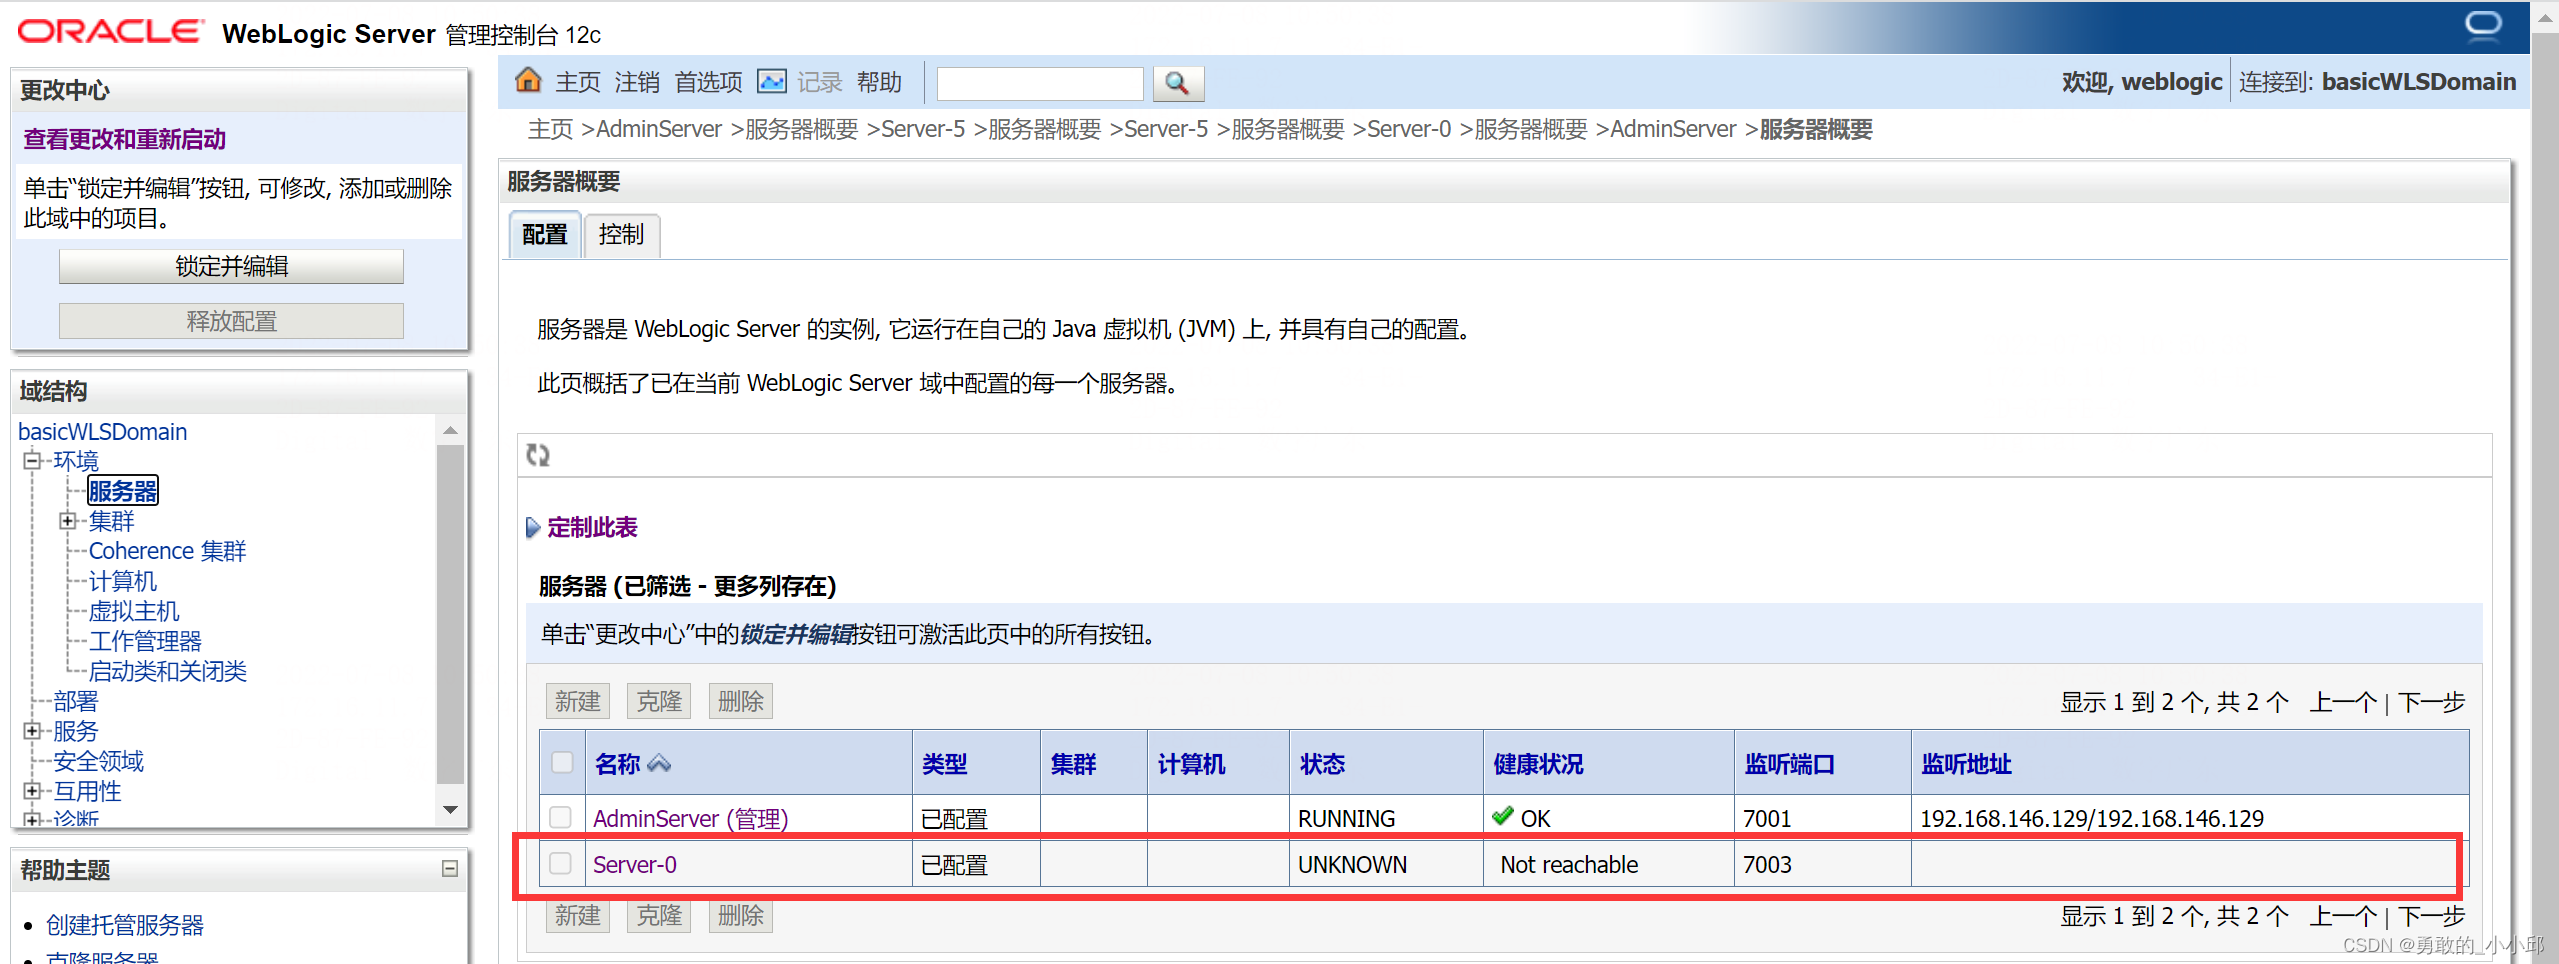2559x964 pixels.
Task: Open the Server-0 server link
Action: (x=634, y=865)
